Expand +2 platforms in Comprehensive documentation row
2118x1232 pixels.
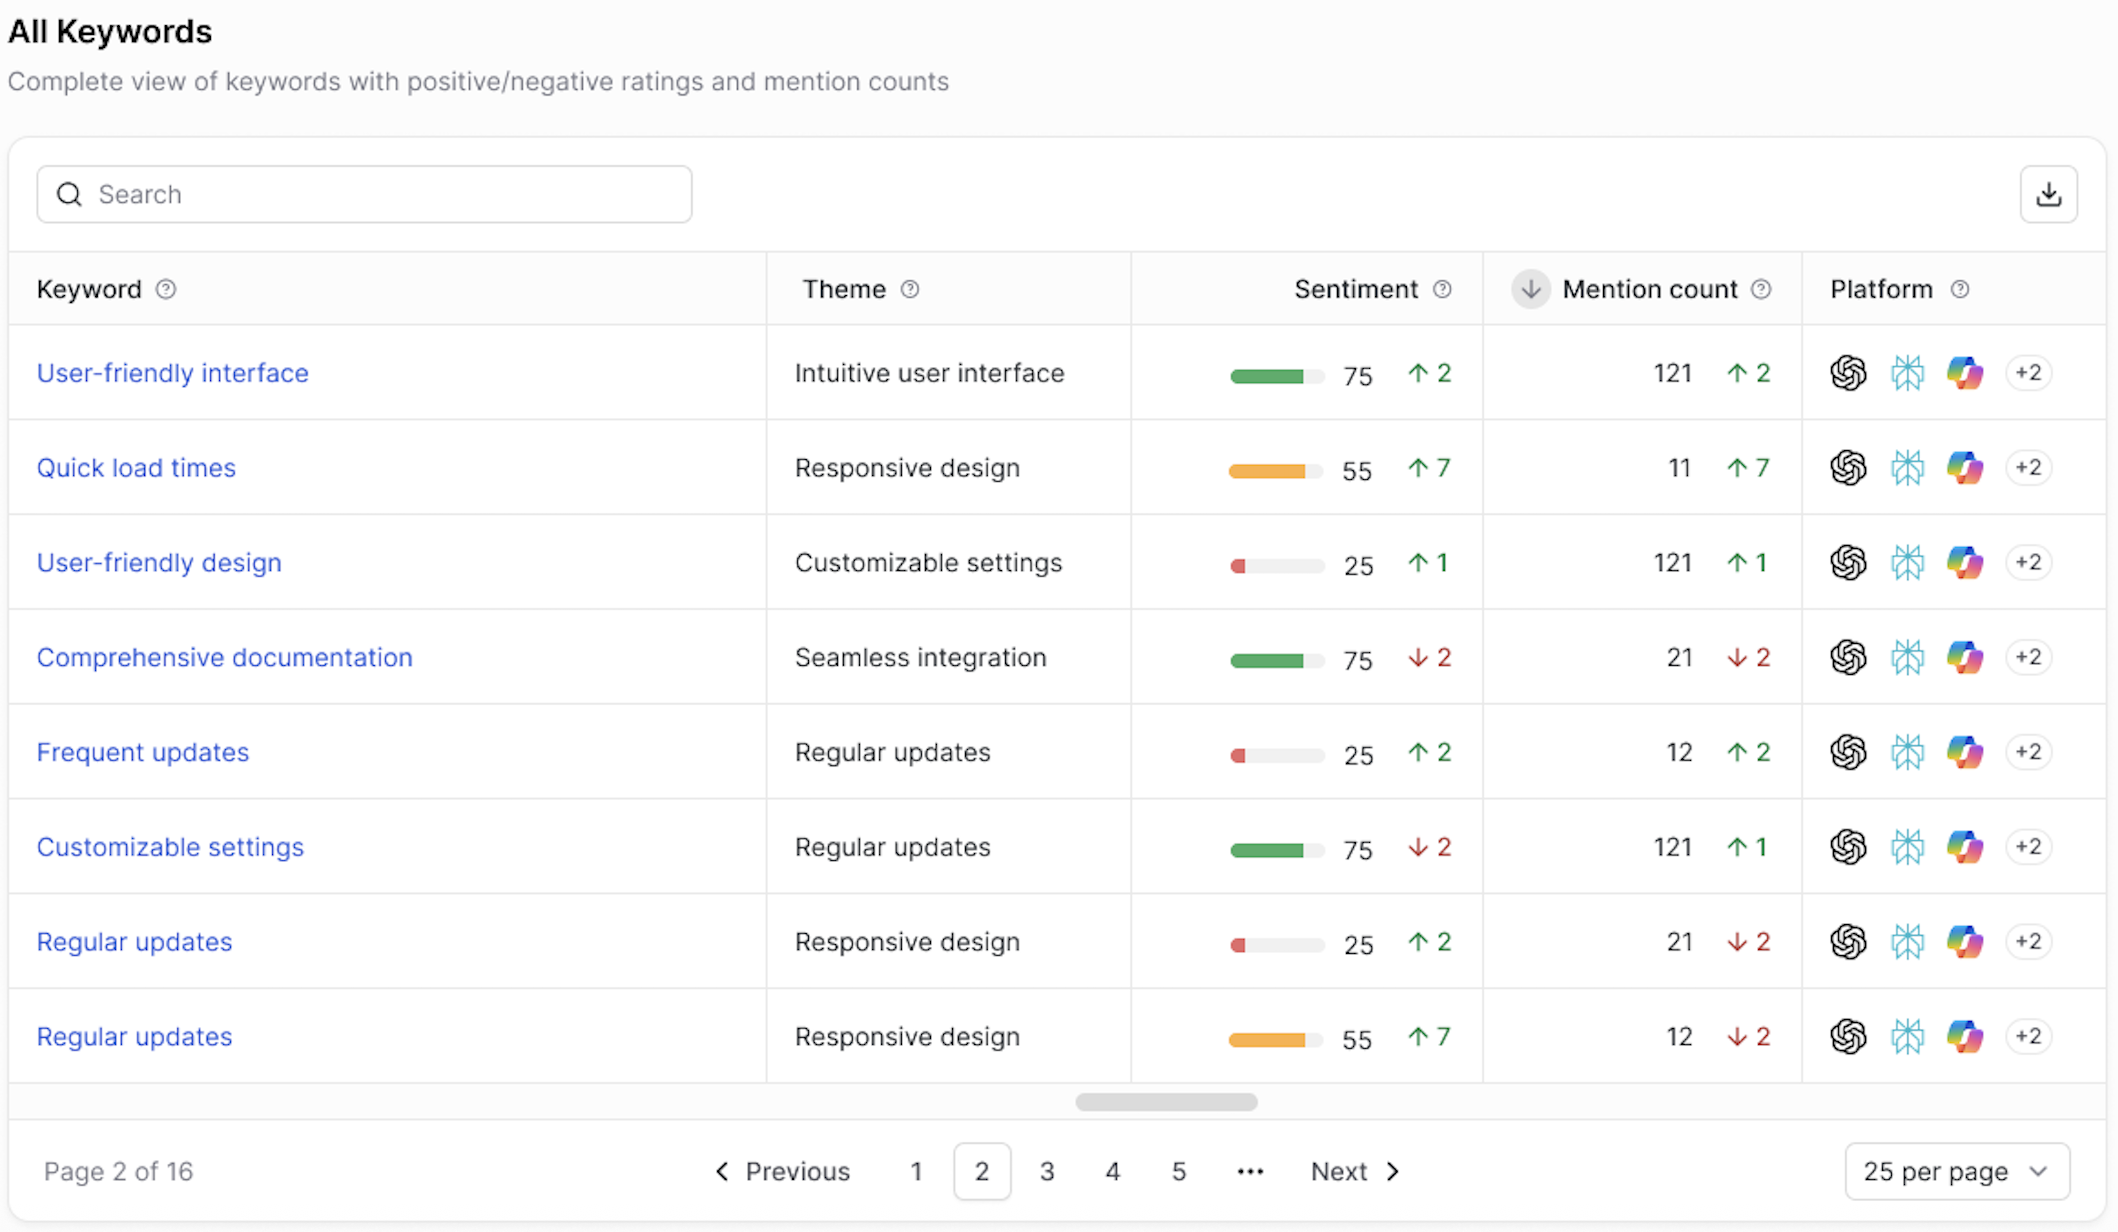coord(2028,657)
